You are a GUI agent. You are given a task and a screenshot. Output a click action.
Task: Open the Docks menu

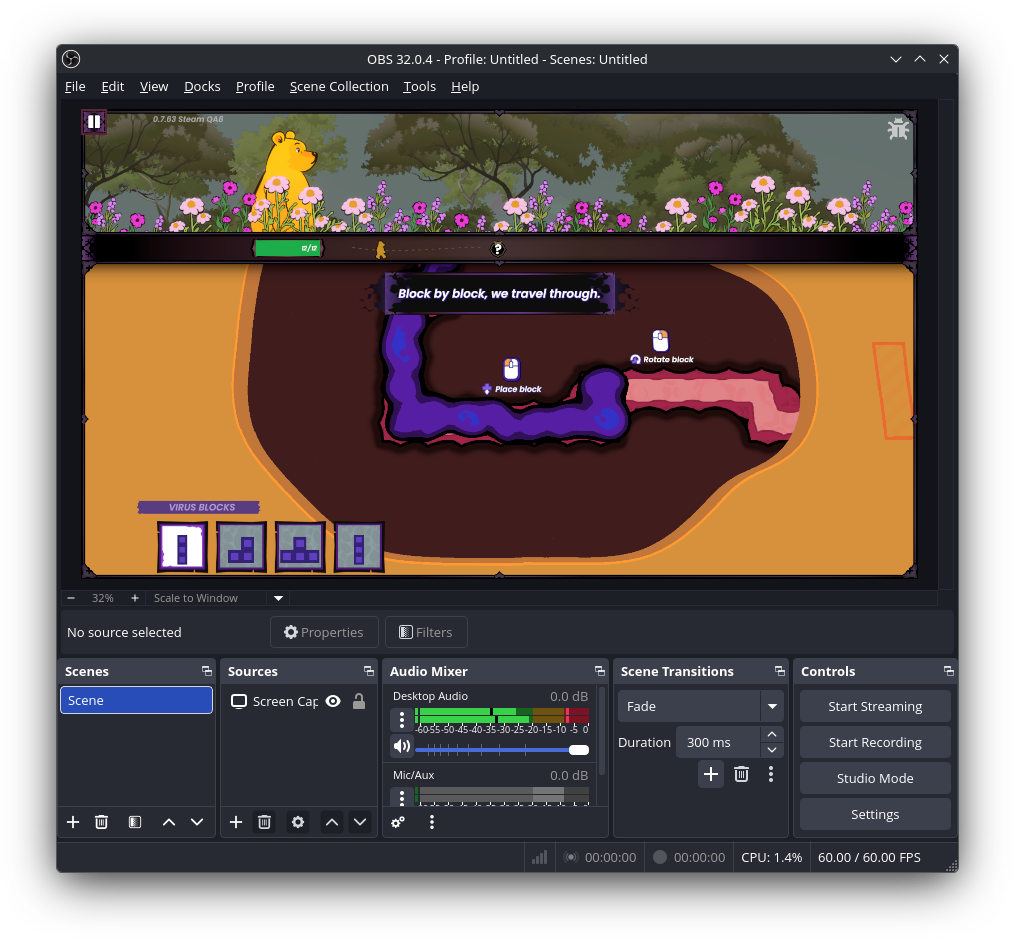pyautogui.click(x=202, y=86)
